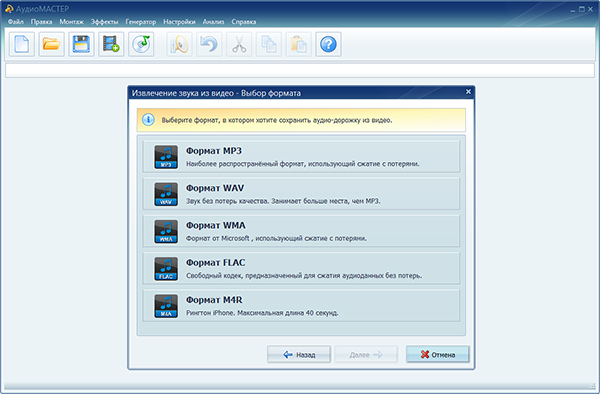600x394 pixels.
Task: Select the Формат MP3 heading
Action: click(214, 151)
